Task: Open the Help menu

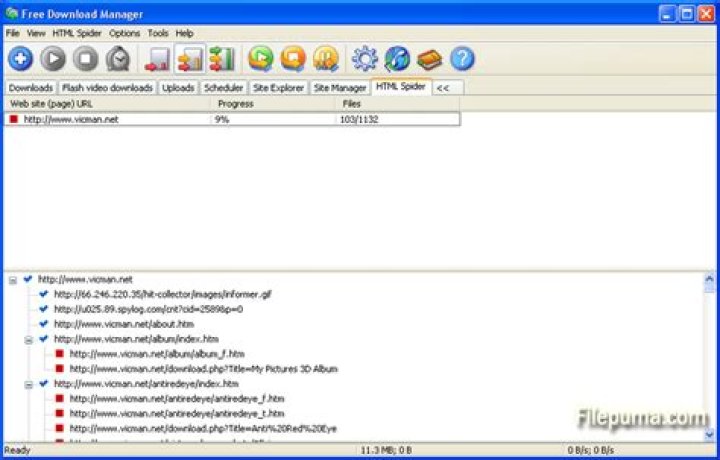Action: pyautogui.click(x=185, y=33)
